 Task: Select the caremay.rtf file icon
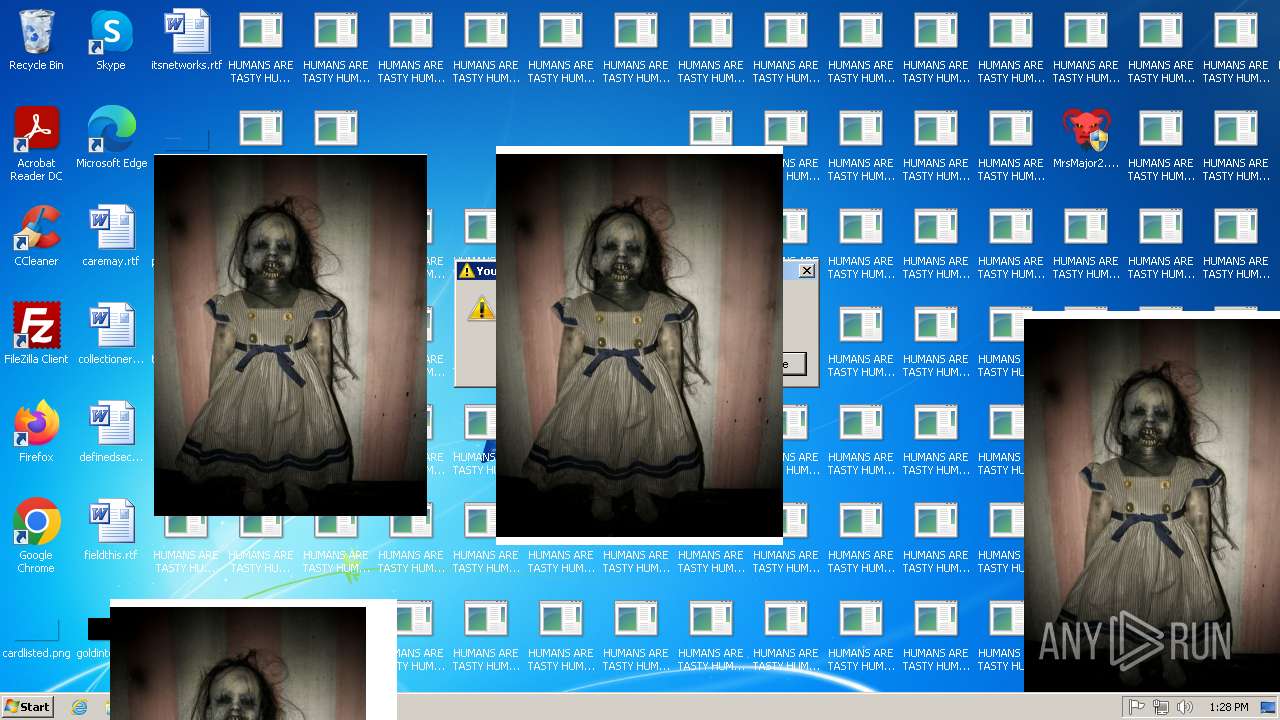[111, 237]
